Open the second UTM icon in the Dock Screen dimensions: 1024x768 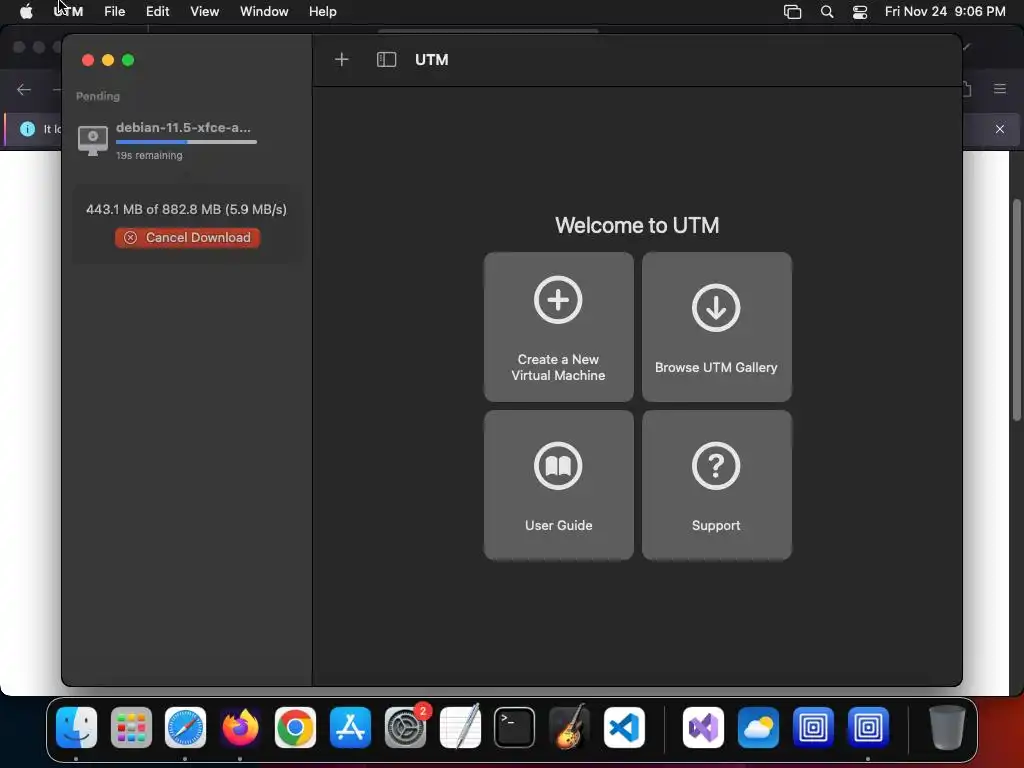(x=868, y=728)
